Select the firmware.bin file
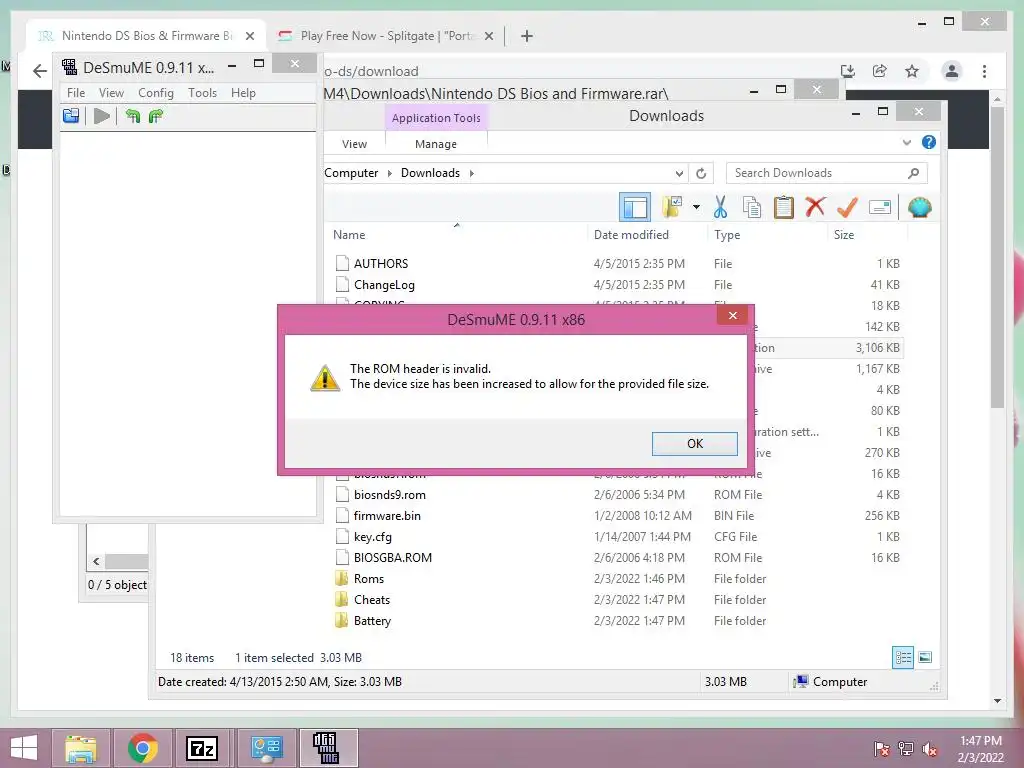Image resolution: width=1024 pixels, height=768 pixels. 387,516
